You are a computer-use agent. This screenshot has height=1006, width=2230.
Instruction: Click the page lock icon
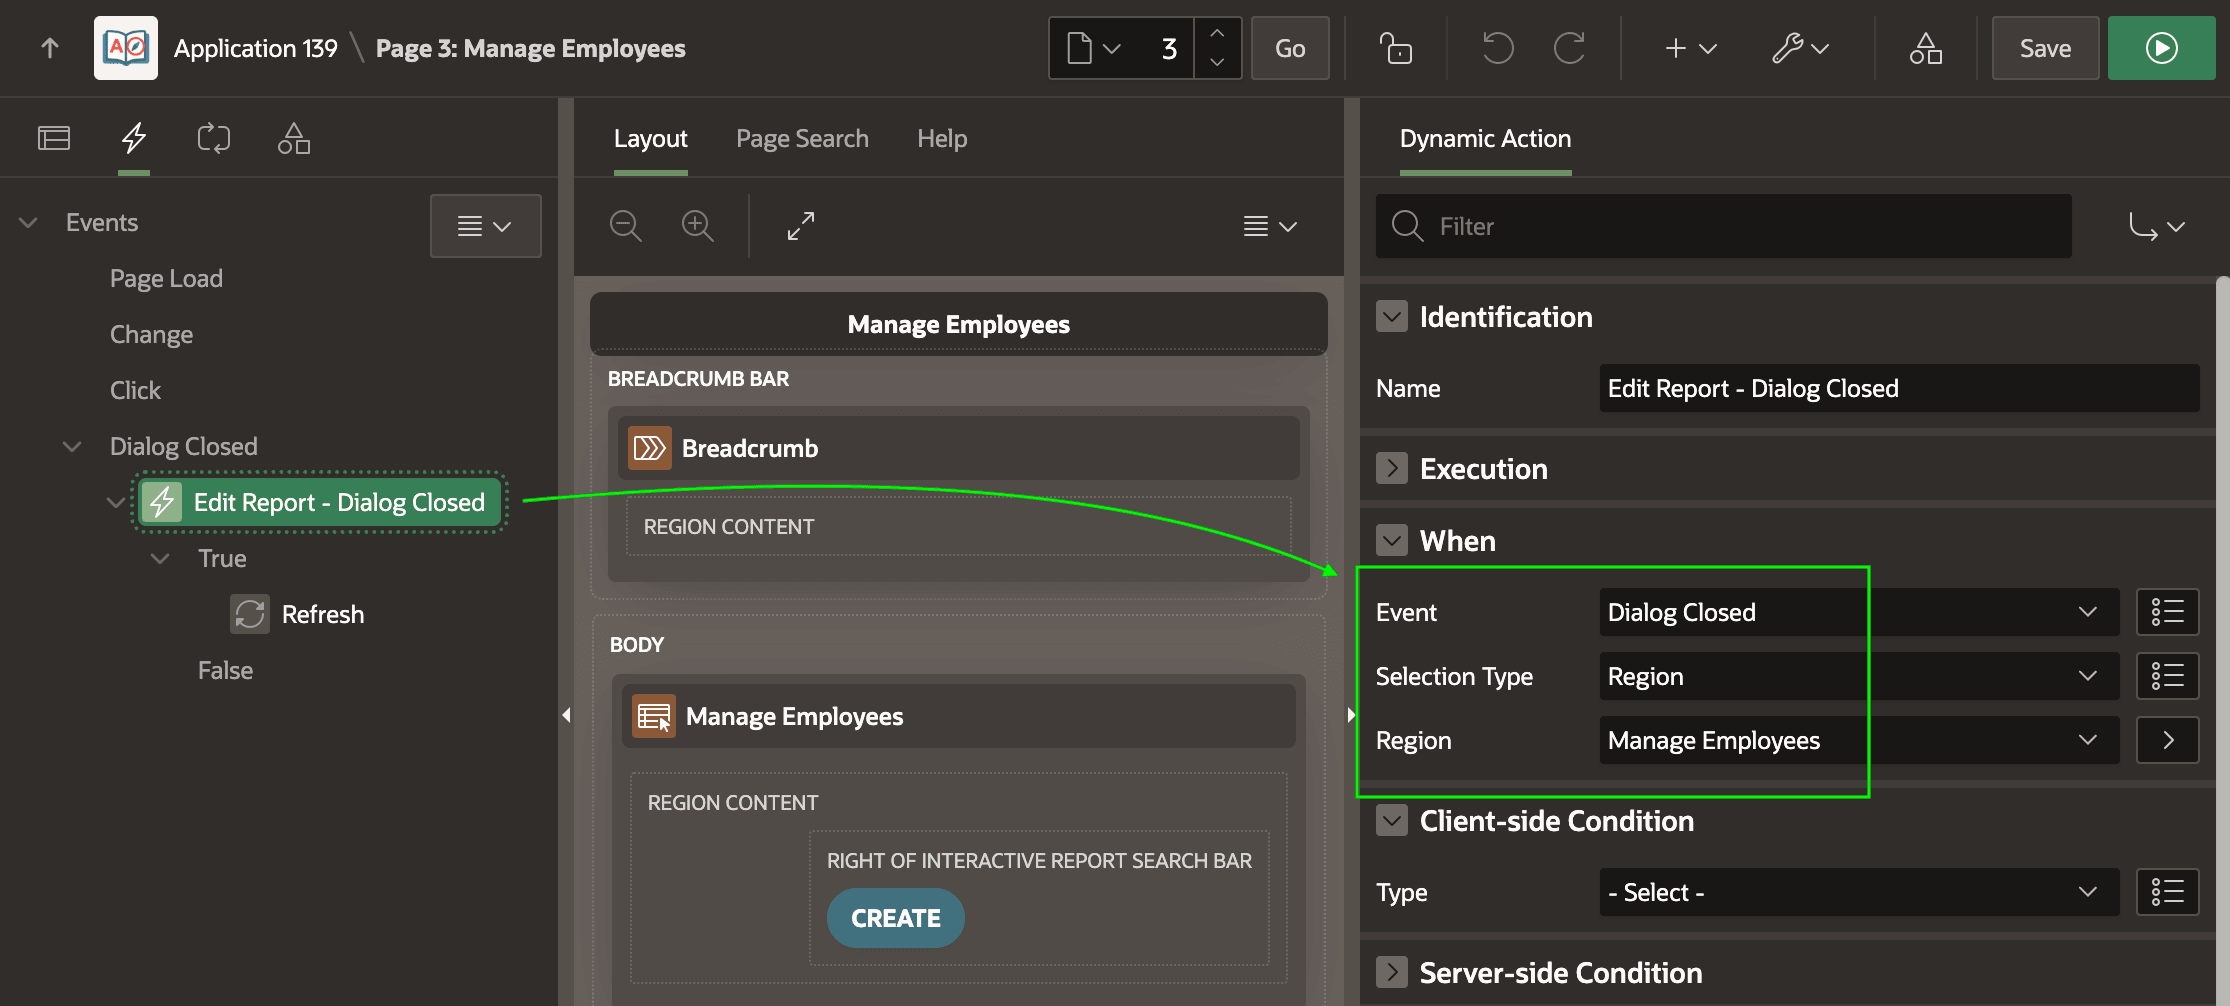[1395, 48]
